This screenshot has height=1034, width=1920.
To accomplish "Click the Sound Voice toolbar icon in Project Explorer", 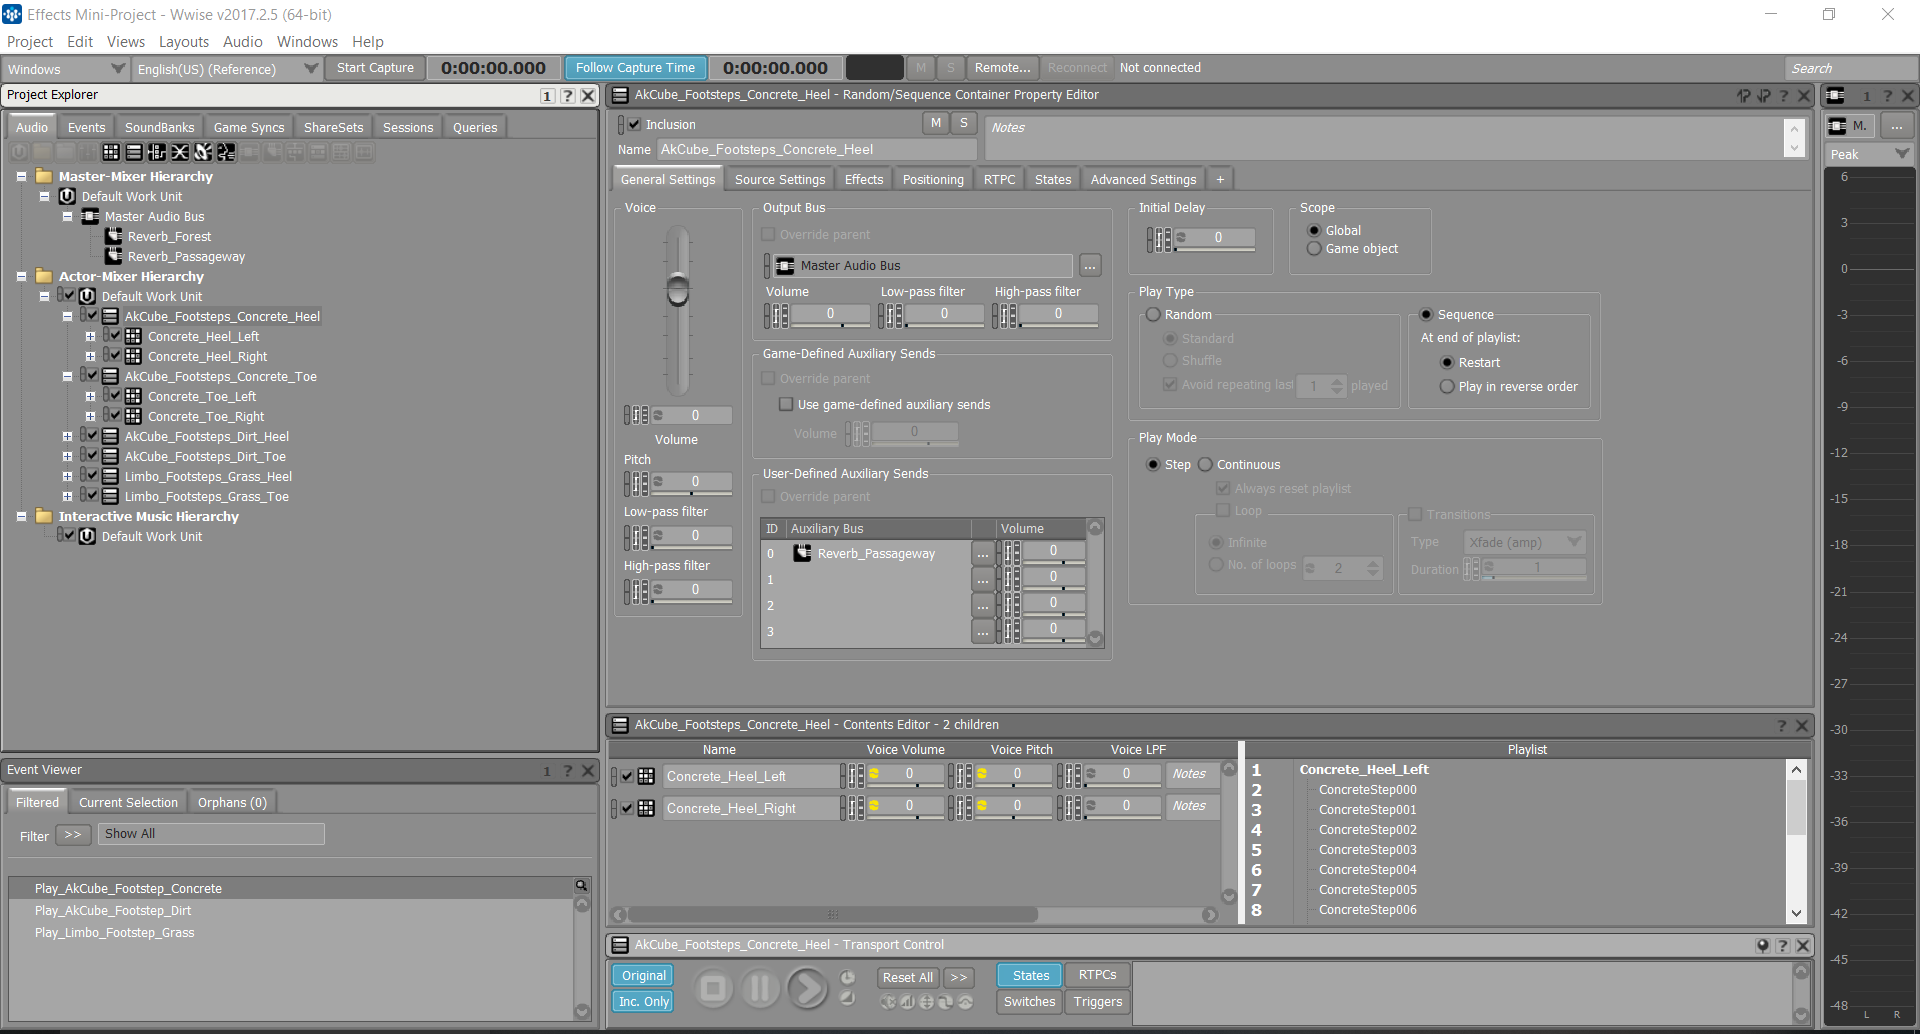I will pos(226,152).
